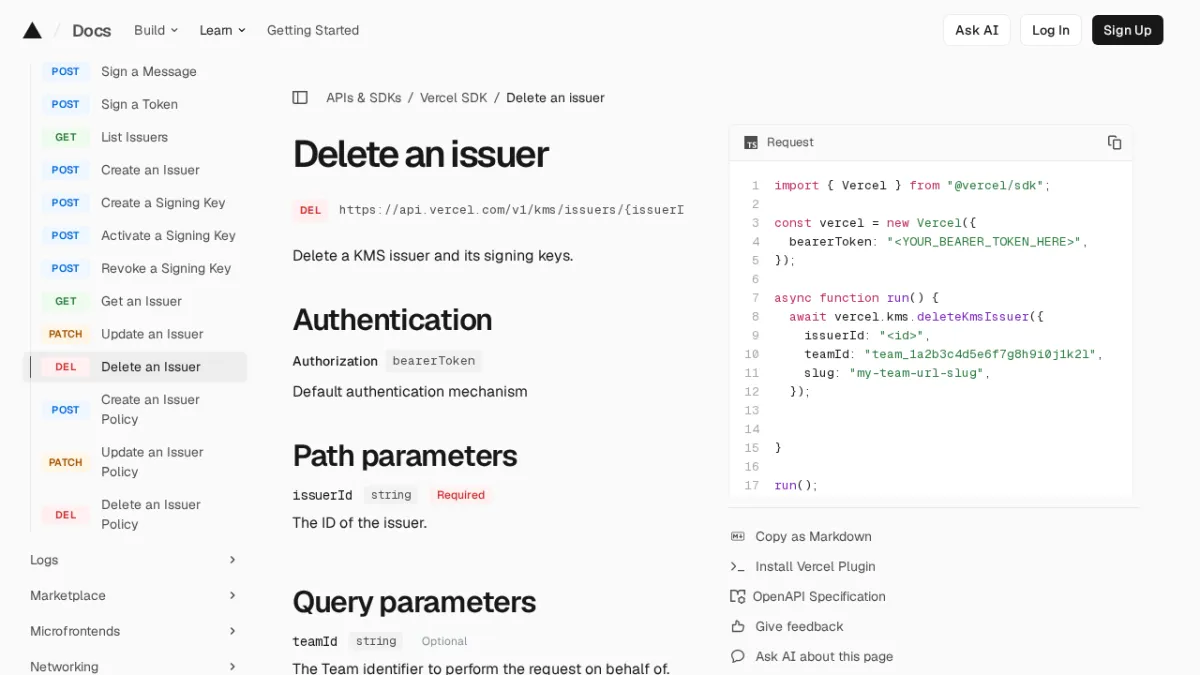Screen dimensions: 1200x675
Task: Click the deleteKmsIssuer code line
Action: point(916,317)
